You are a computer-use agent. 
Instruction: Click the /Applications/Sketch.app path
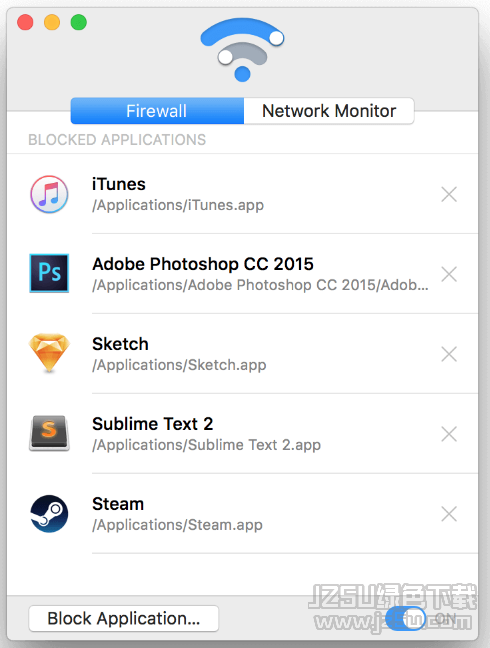click(x=179, y=365)
